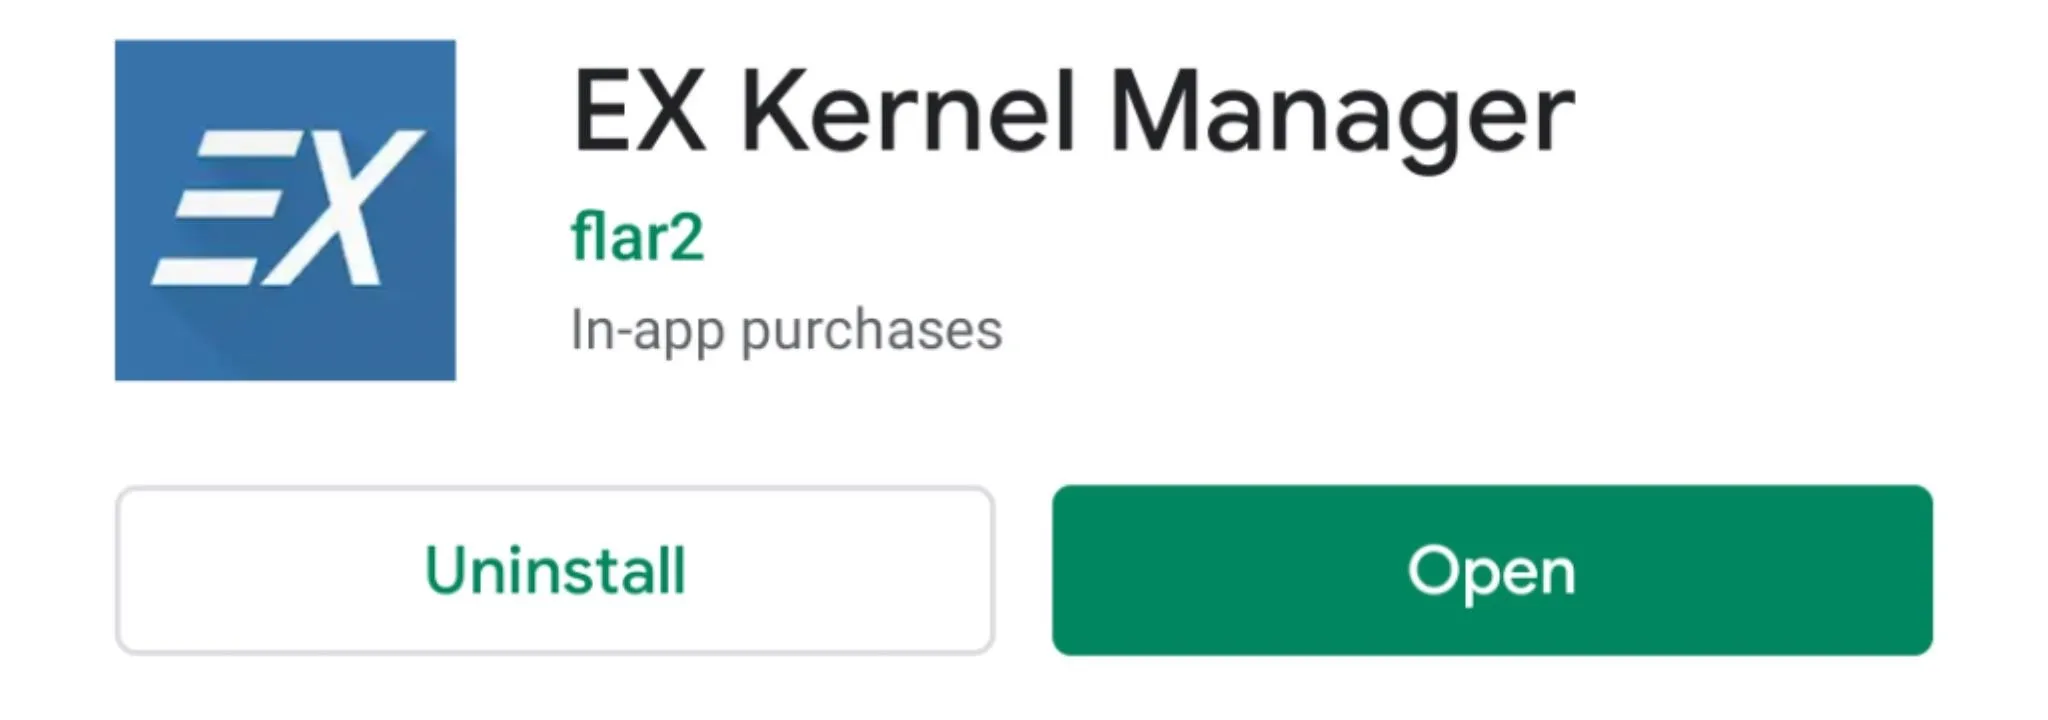Viewport: 2048px width, 720px height.
Task: Click the word Open on the green button
Action: click(x=1491, y=573)
